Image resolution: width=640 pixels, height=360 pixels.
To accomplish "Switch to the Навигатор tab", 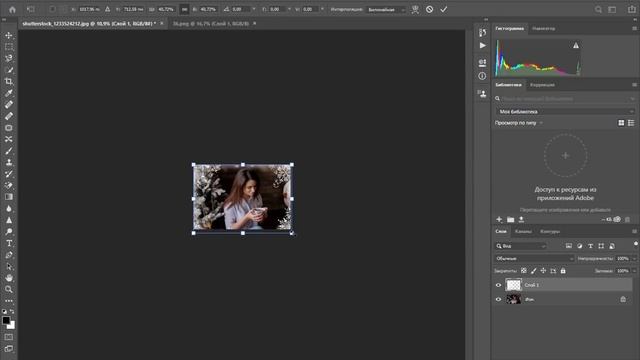I will tap(543, 29).
